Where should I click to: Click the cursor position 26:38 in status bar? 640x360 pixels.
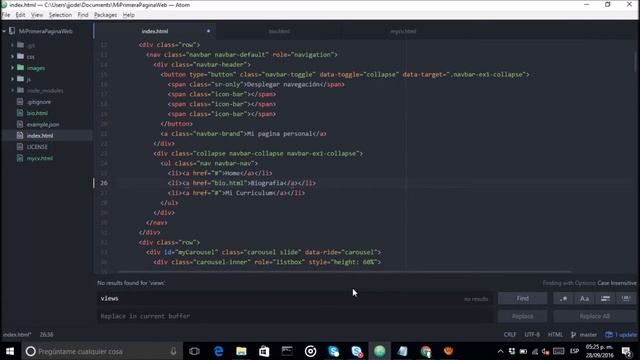[46, 335]
